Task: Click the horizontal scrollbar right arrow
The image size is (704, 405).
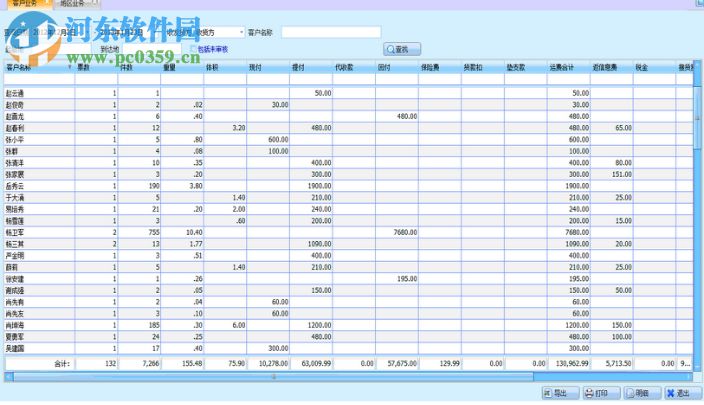Action: (x=689, y=377)
